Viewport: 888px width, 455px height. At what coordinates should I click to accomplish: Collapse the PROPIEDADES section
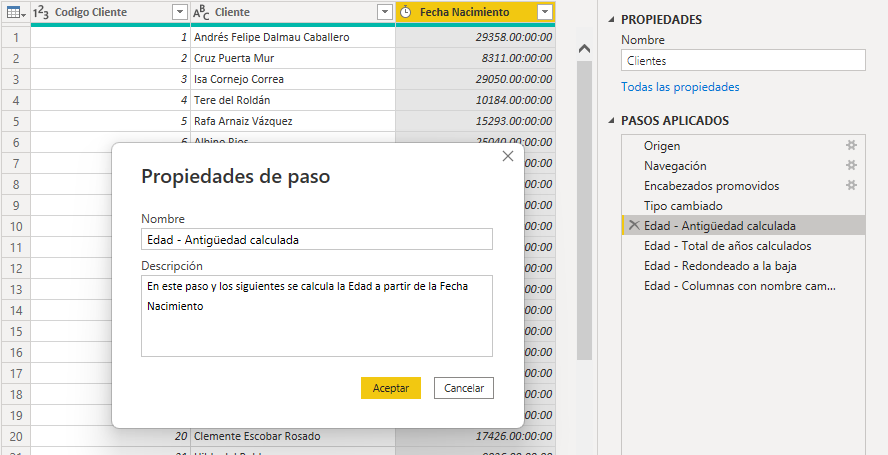611,19
